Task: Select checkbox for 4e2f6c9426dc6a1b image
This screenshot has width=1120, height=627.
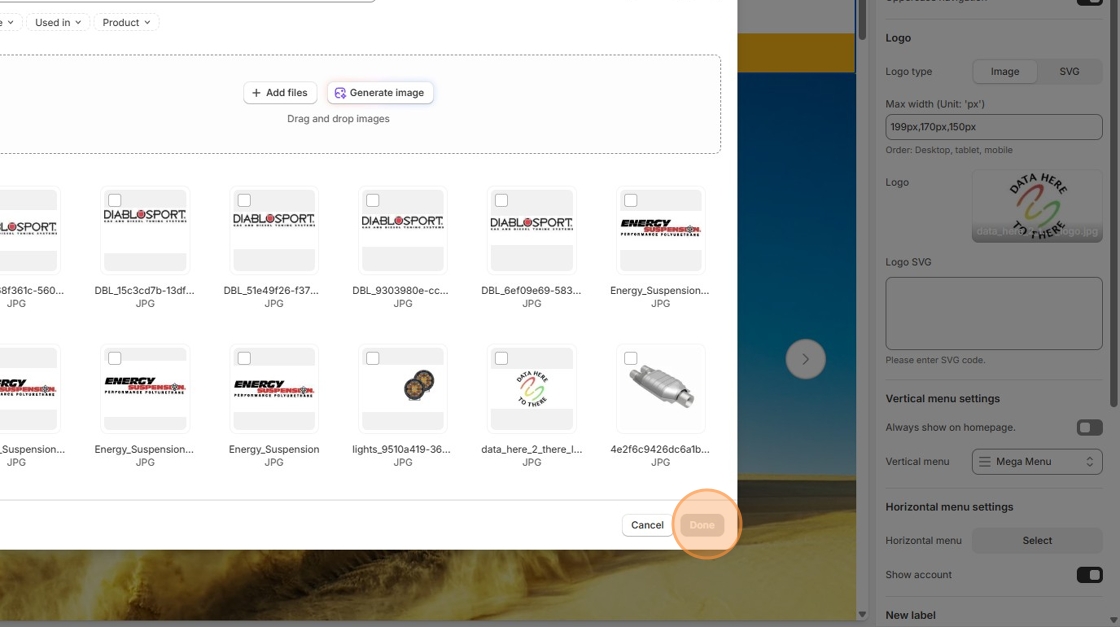Action: (x=631, y=358)
